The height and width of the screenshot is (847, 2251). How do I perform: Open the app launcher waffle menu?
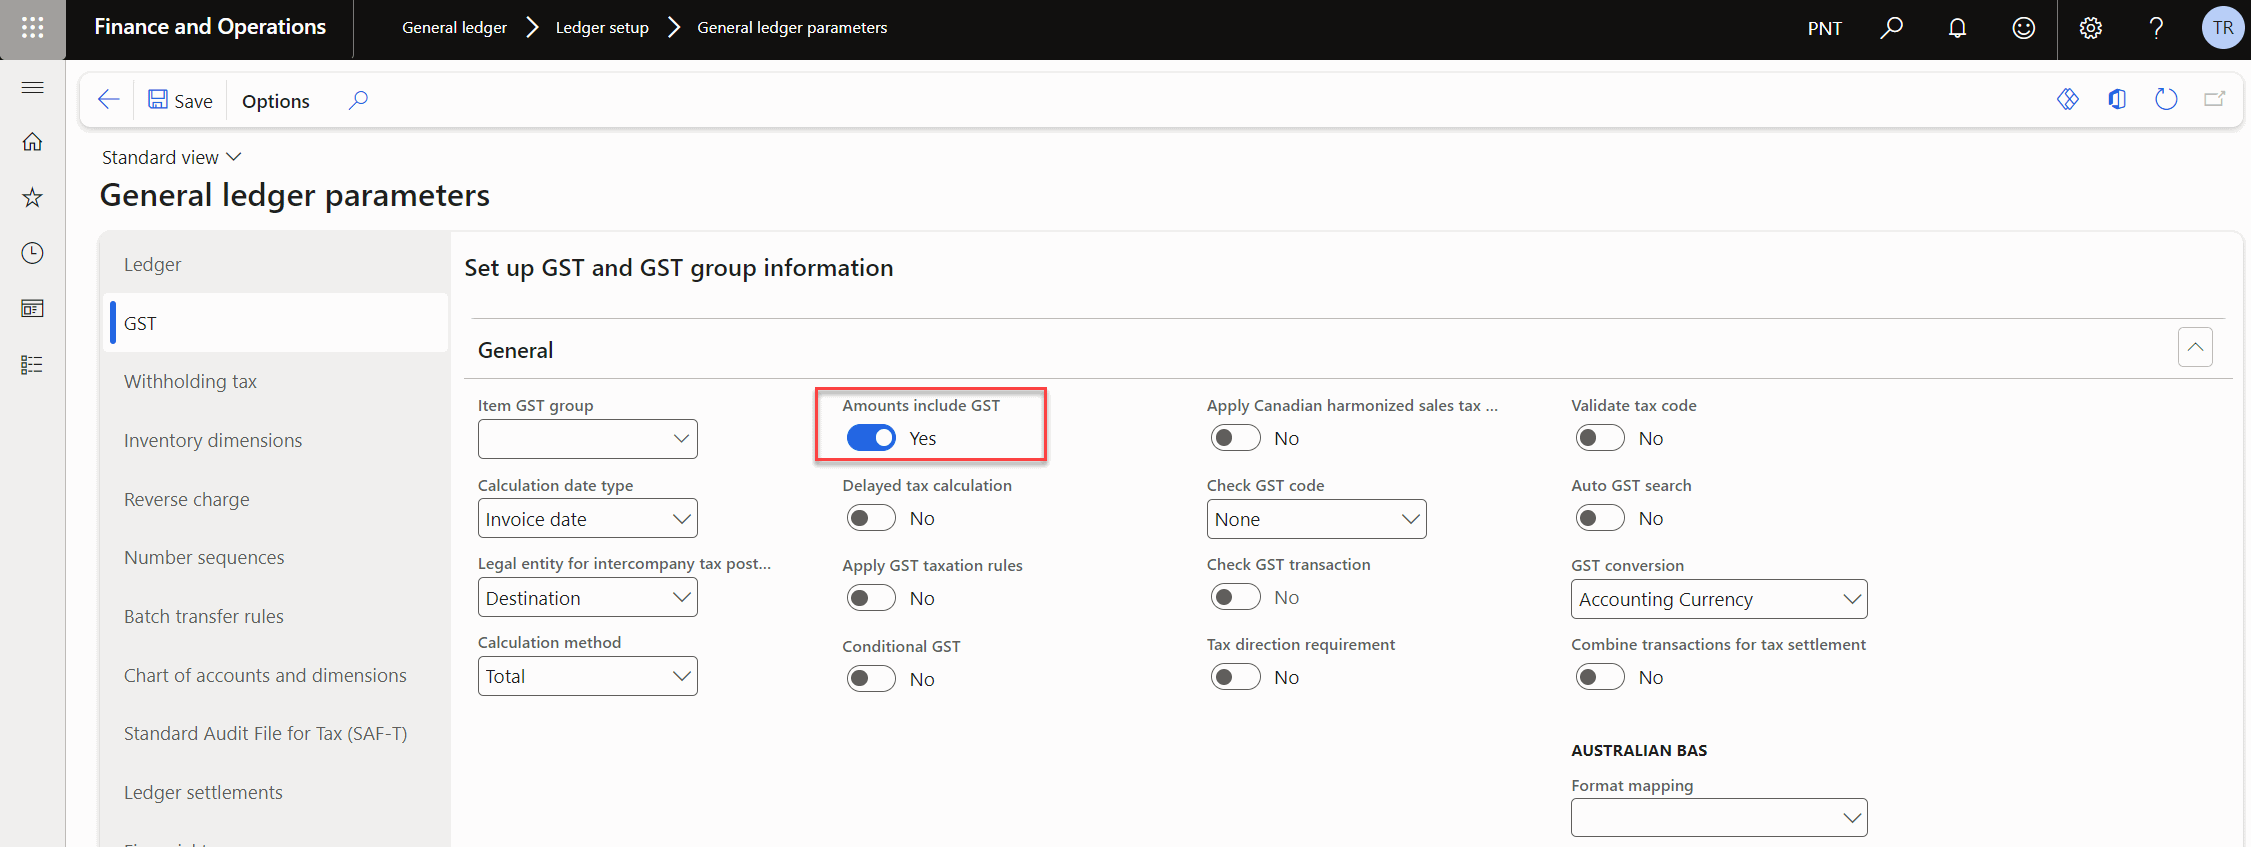(x=32, y=28)
